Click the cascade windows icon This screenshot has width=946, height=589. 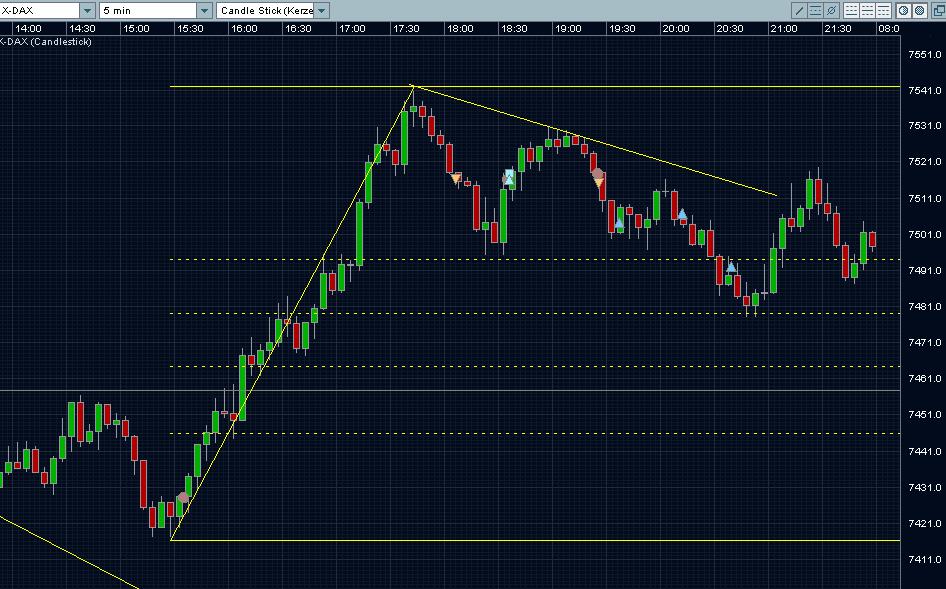pos(939,10)
